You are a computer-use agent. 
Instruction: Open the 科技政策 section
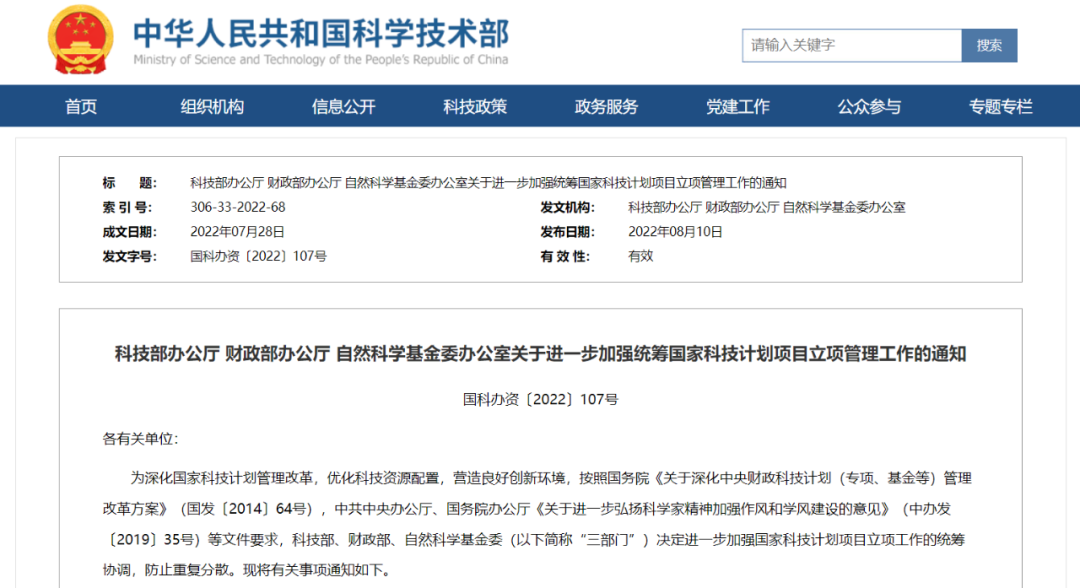(x=475, y=106)
